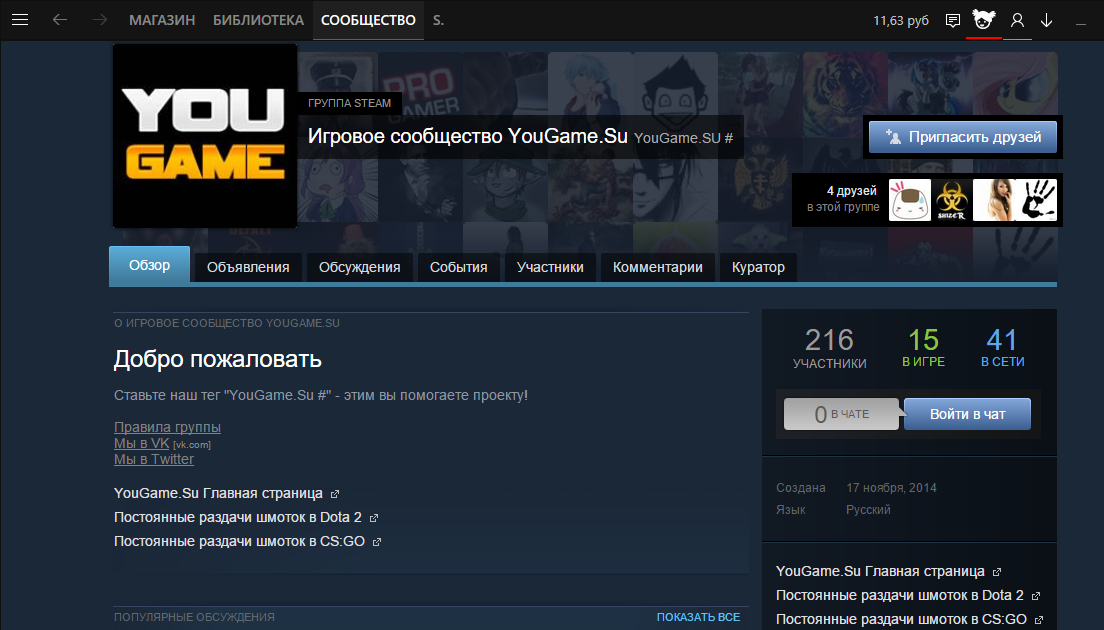Open the external-link icon beside the Dota 2 link in the main section
The width and height of the screenshot is (1104, 630).
(374, 518)
